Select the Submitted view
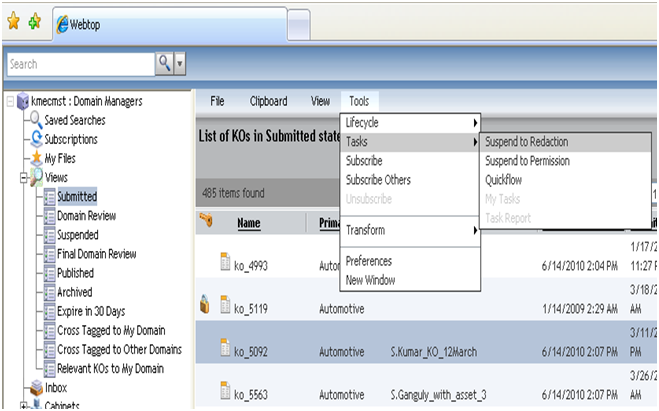659x411 pixels. pos(77,197)
